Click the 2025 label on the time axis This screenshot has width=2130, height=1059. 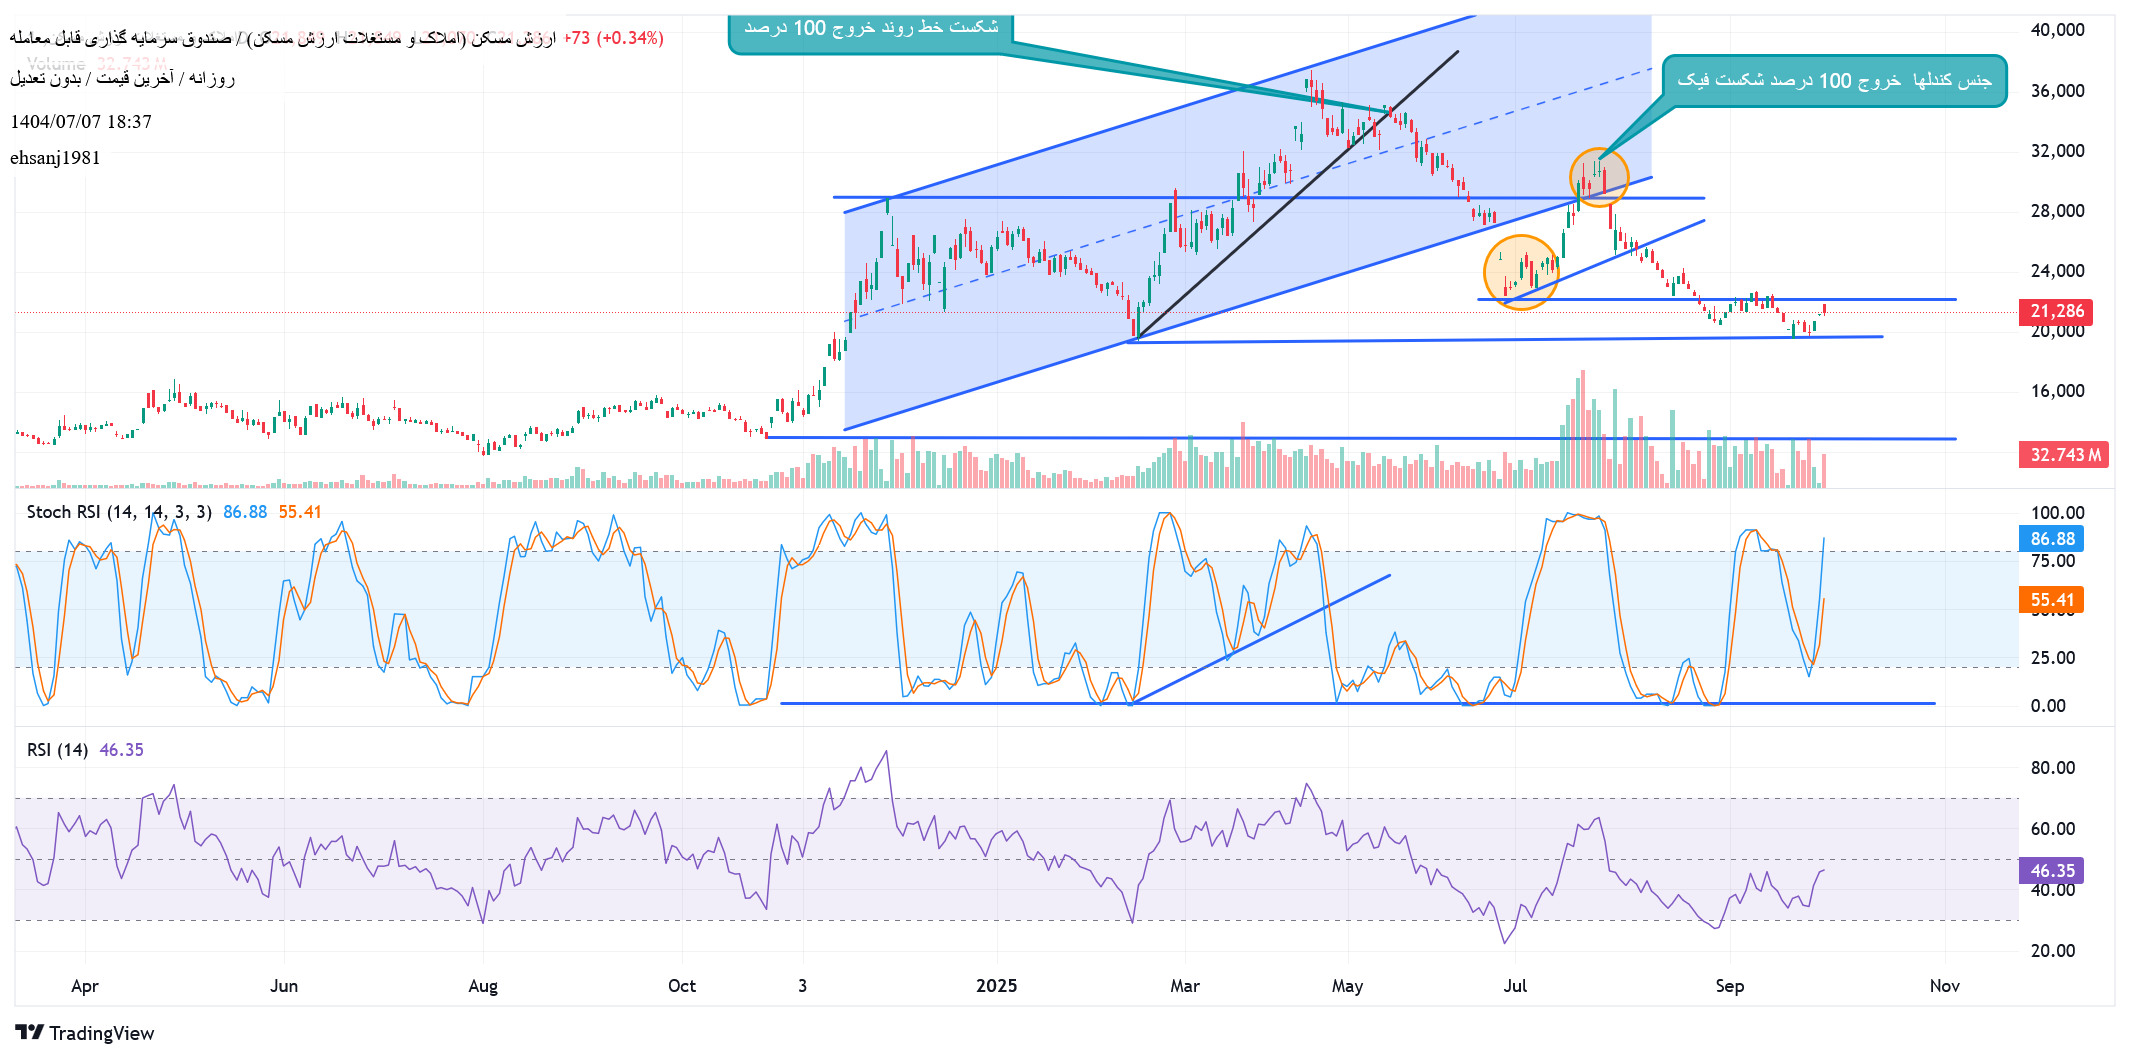(x=996, y=986)
